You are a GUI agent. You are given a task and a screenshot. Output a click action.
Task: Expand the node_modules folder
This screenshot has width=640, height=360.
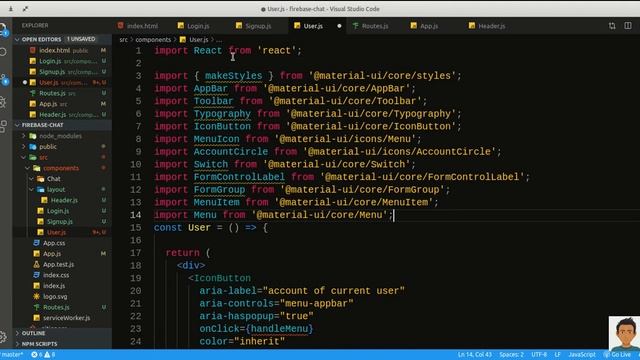pos(60,136)
